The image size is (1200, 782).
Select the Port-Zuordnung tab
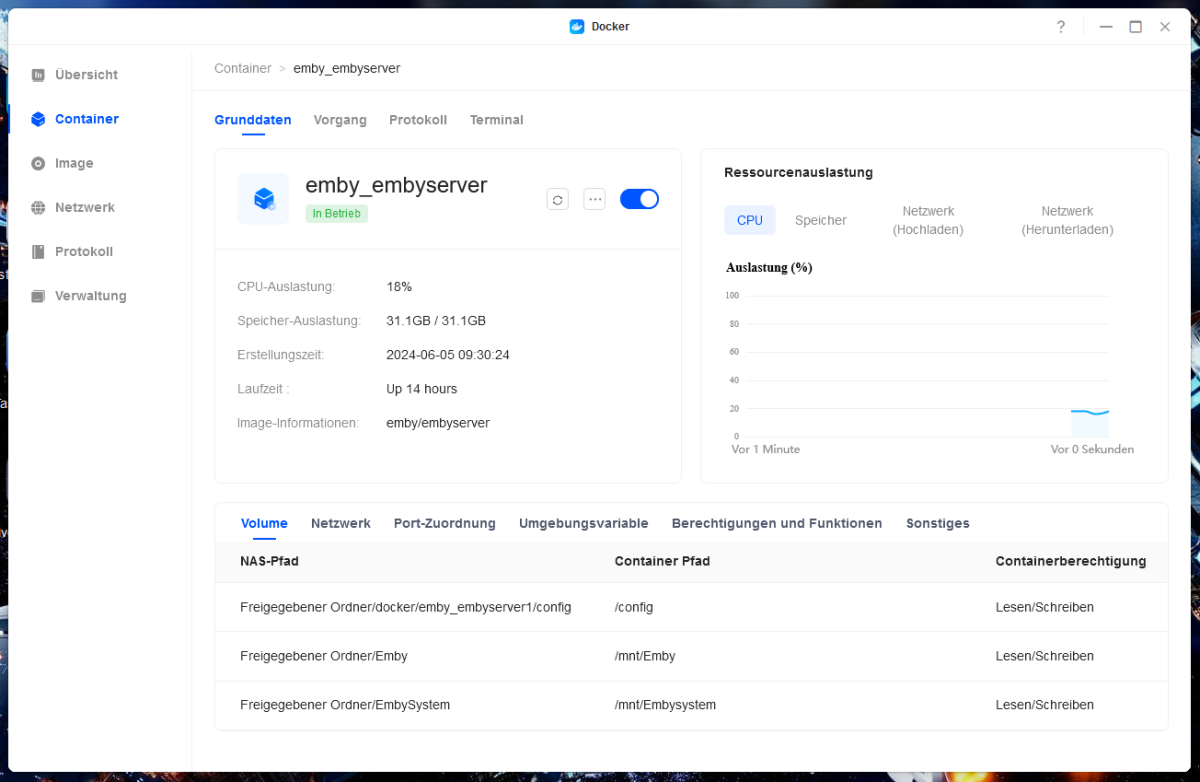pyautogui.click(x=444, y=523)
